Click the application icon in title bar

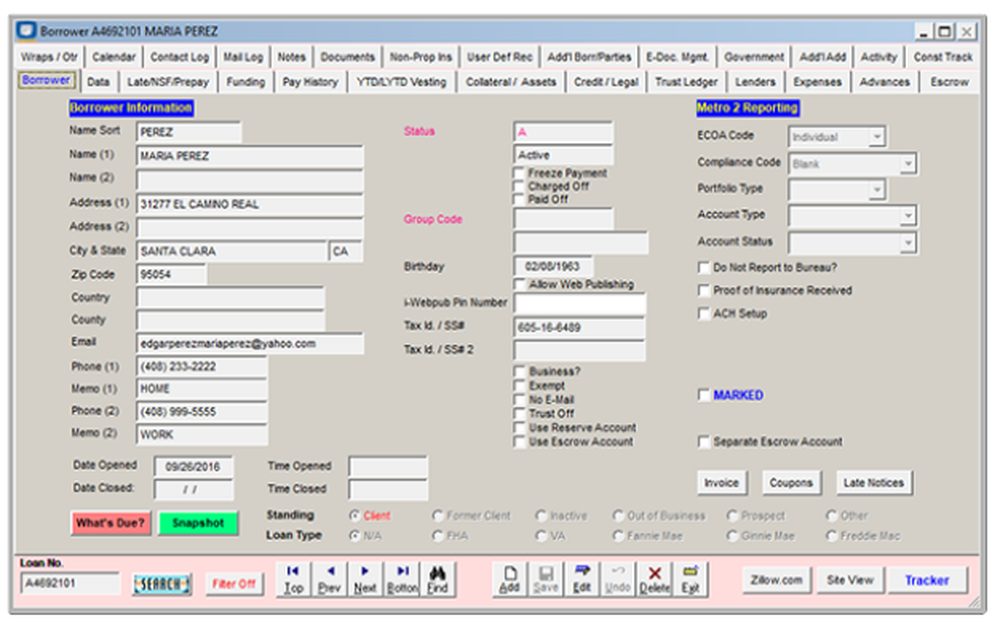click(26, 30)
